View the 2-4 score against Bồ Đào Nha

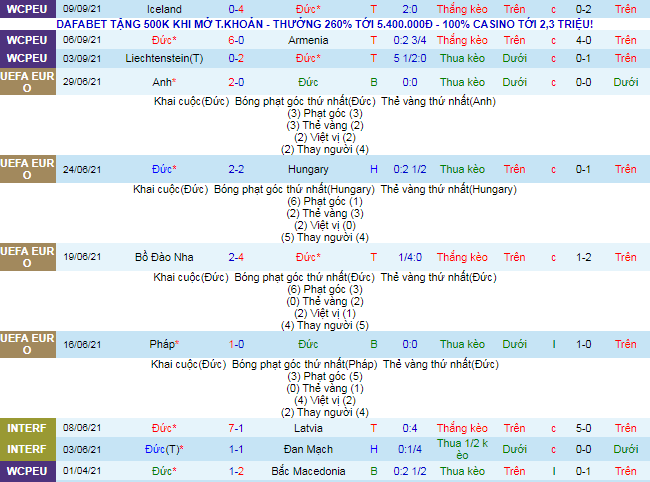(x=237, y=257)
